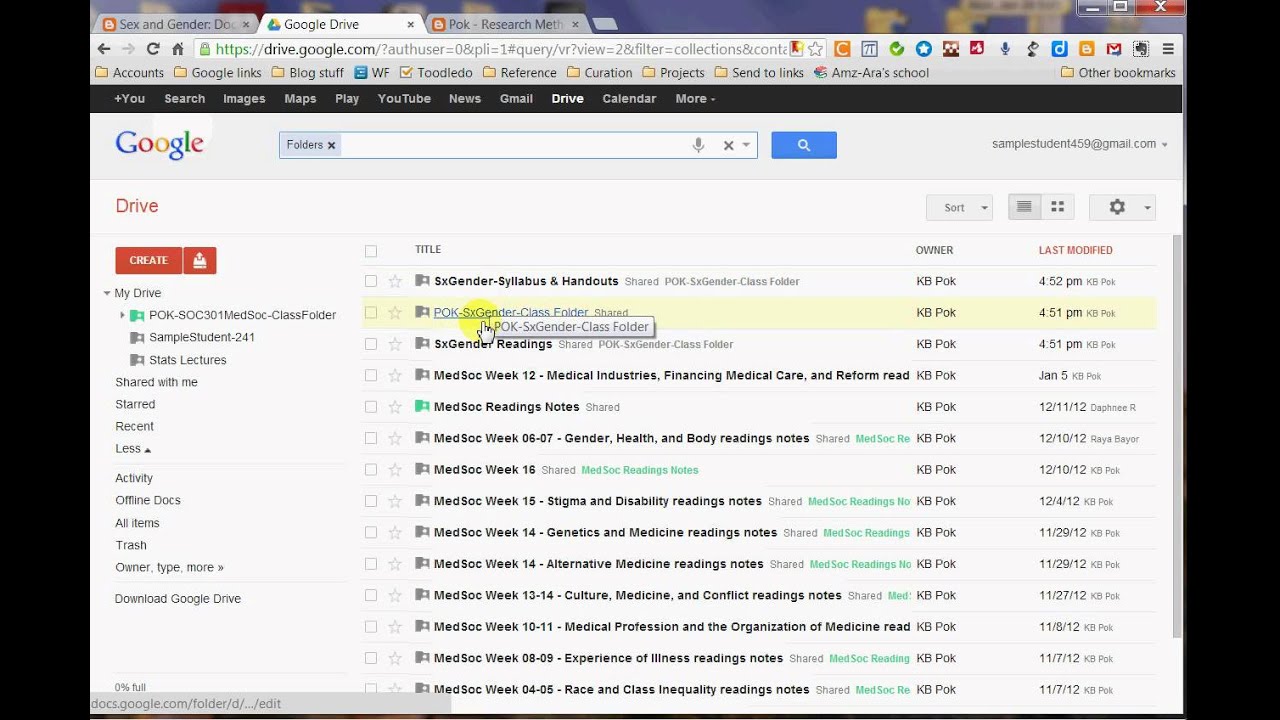Click the browser address bar URL
Viewport: 1280px width, 720px height.
501,48
